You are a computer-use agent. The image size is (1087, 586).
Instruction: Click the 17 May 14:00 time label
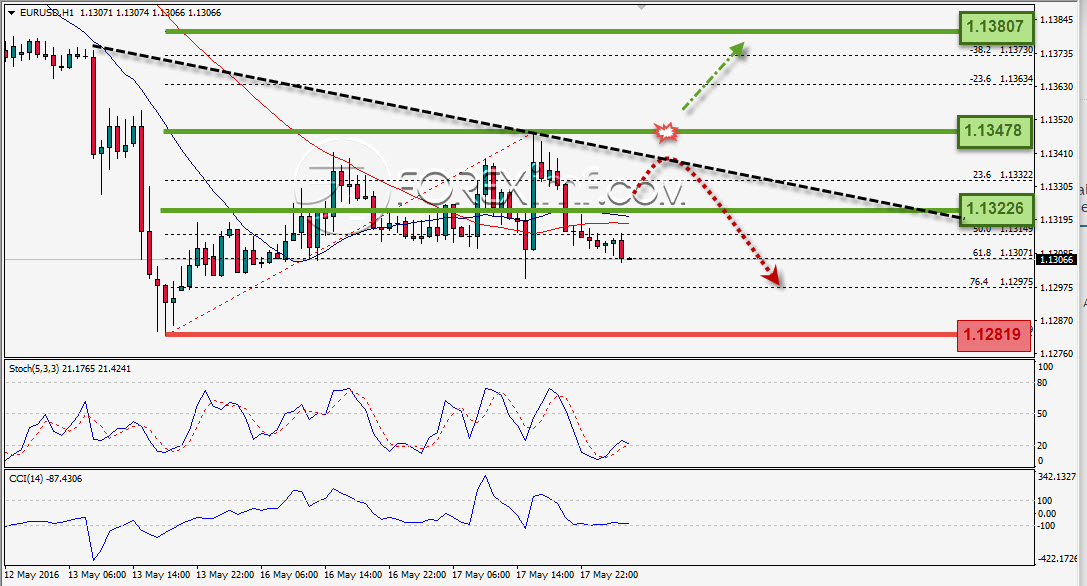[x=546, y=574]
